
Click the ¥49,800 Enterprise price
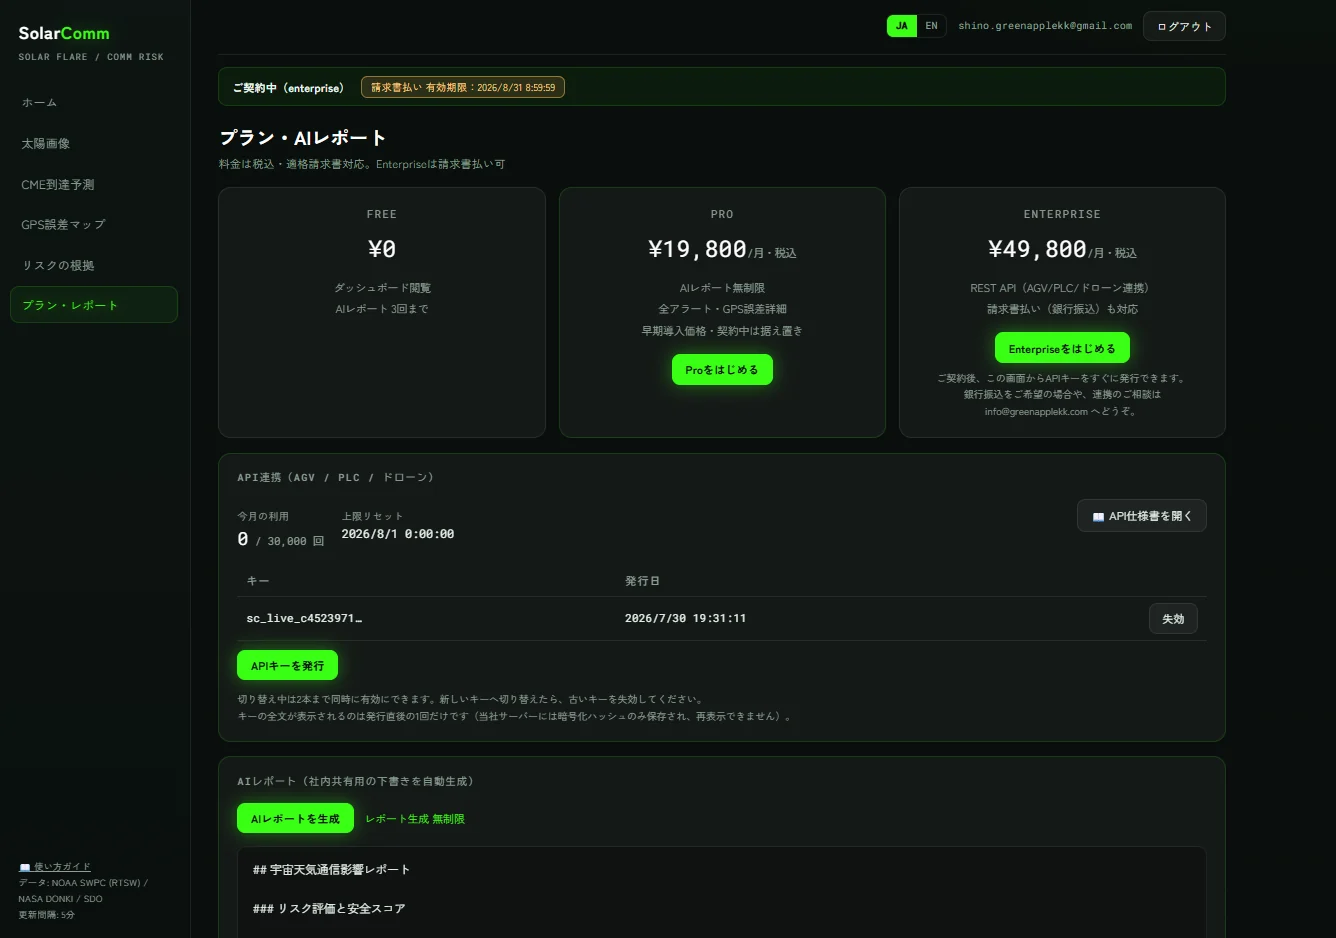tap(1037, 249)
